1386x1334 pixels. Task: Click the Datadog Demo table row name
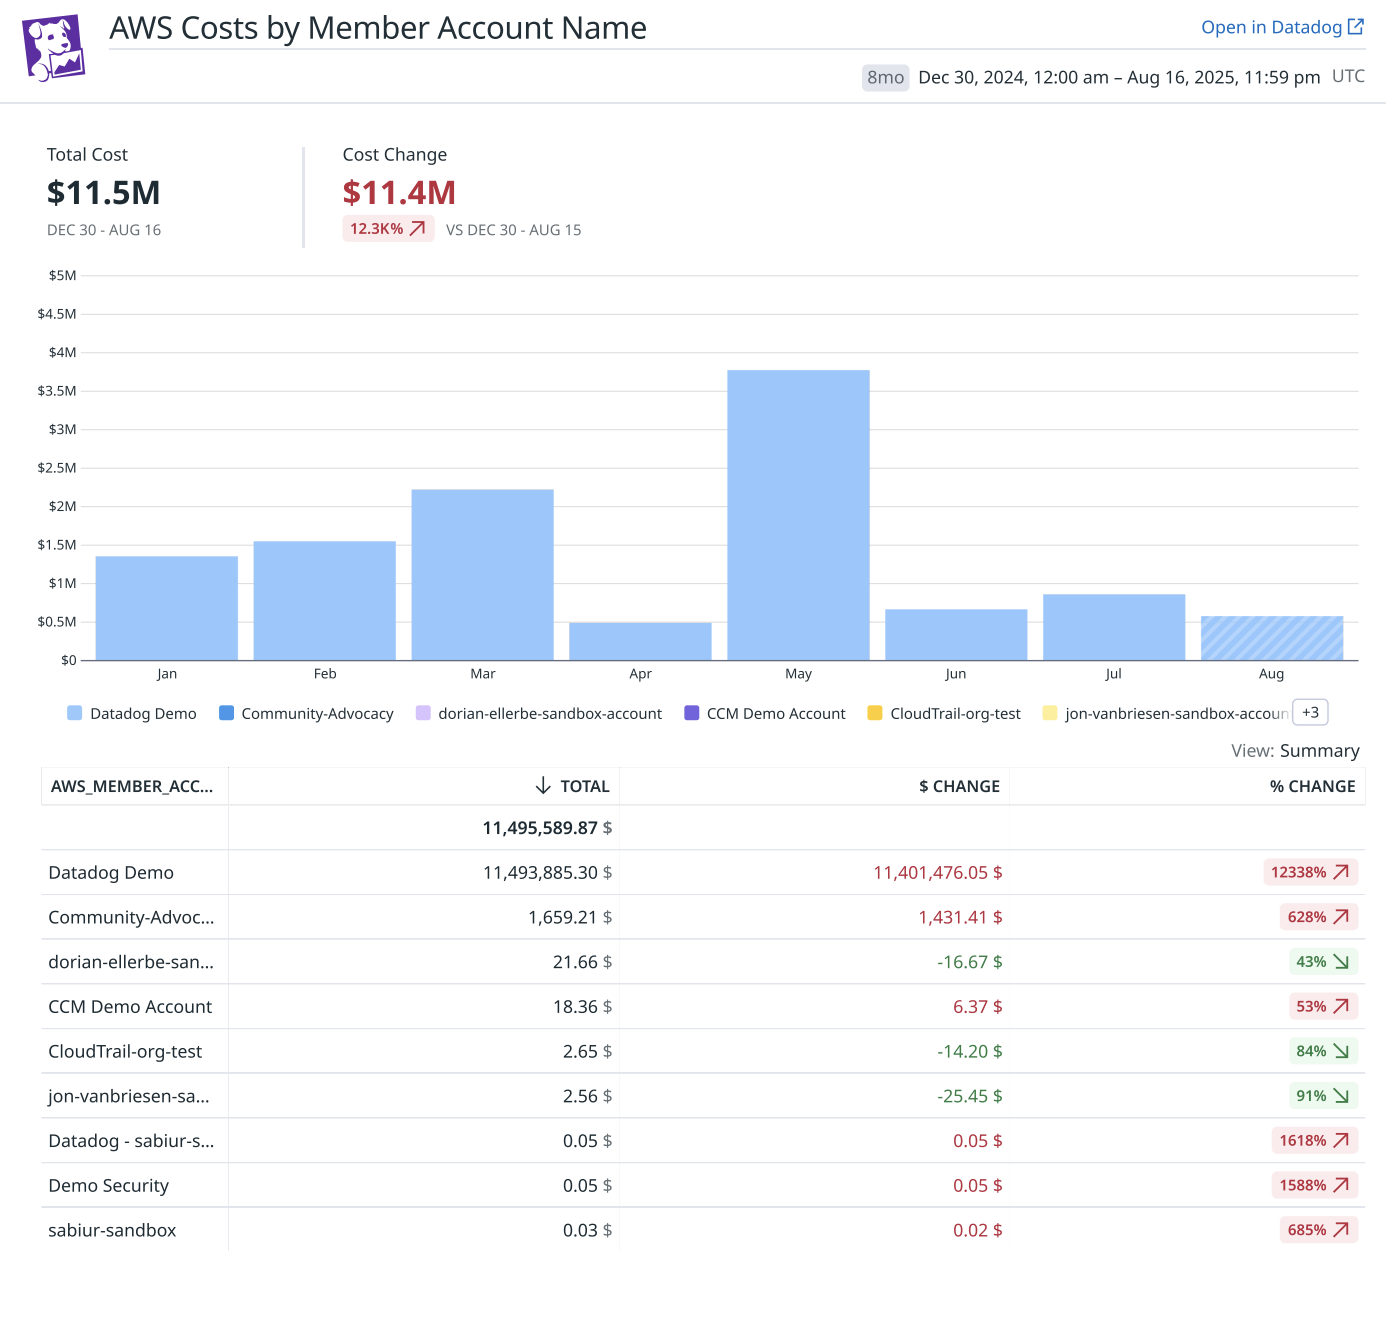[x=111, y=872]
